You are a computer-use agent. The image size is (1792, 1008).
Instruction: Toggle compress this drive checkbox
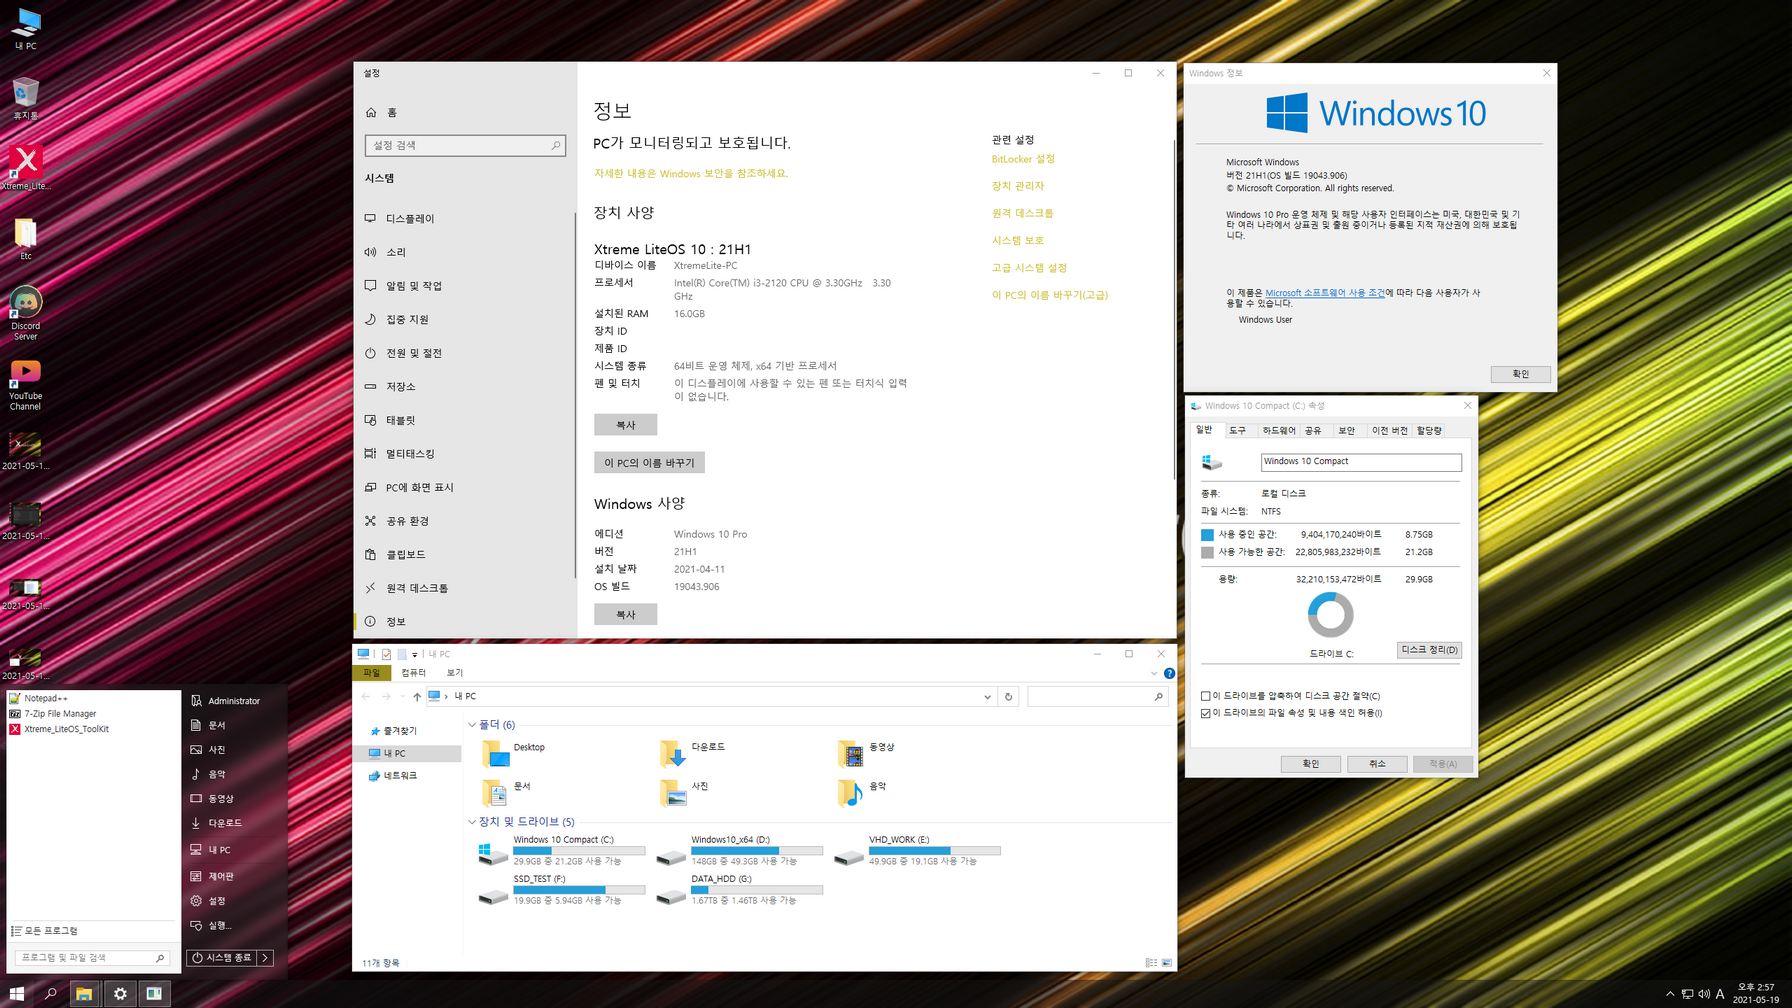click(x=1205, y=696)
